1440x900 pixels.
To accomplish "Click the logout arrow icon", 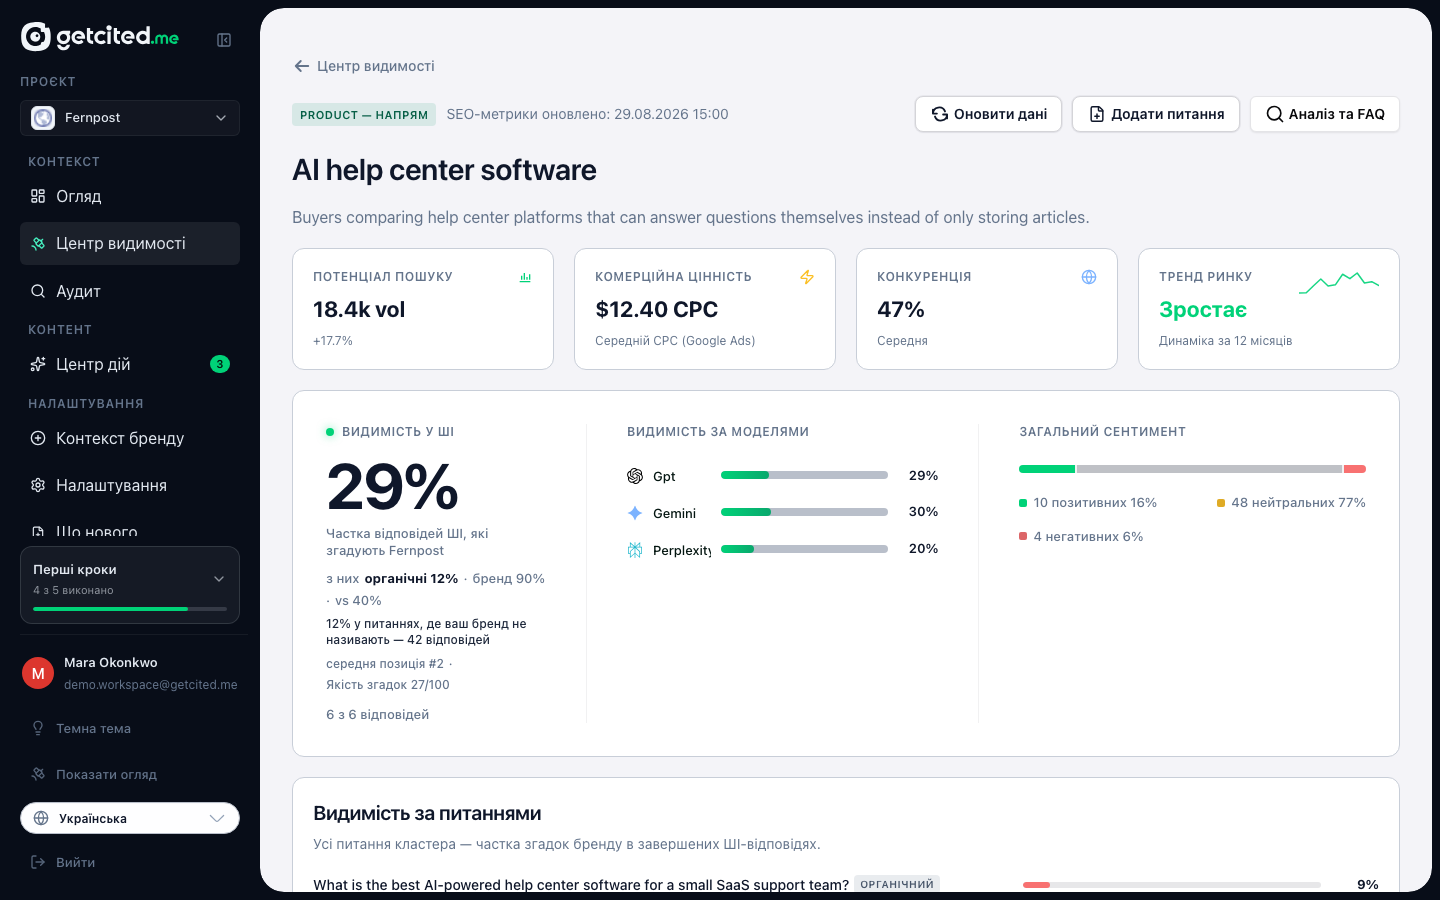I will (38, 862).
